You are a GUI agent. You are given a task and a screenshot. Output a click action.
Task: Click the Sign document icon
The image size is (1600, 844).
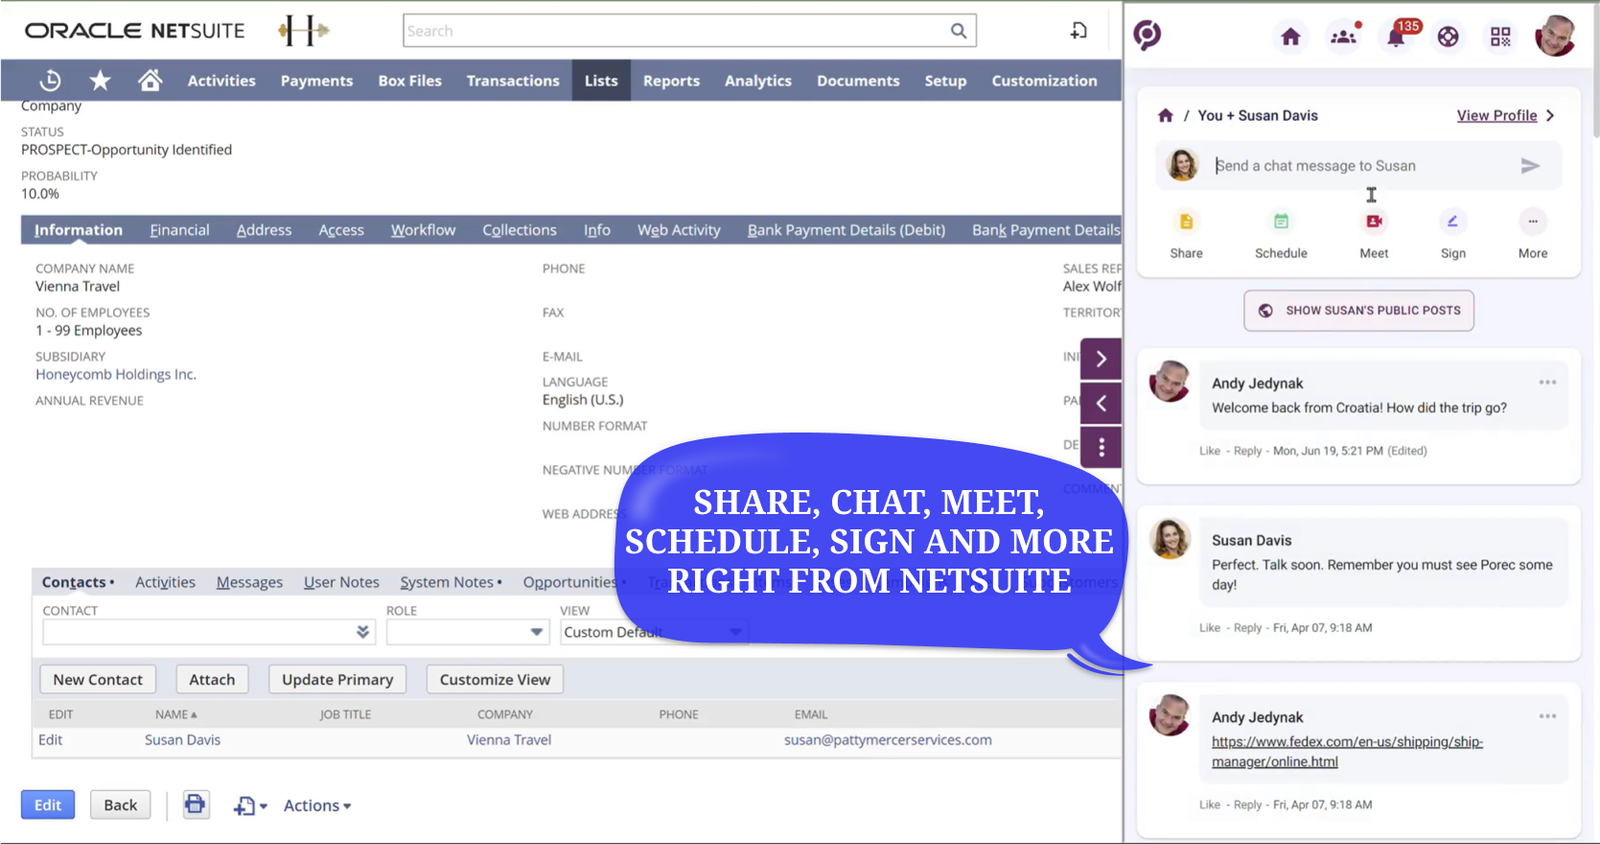(x=1453, y=222)
